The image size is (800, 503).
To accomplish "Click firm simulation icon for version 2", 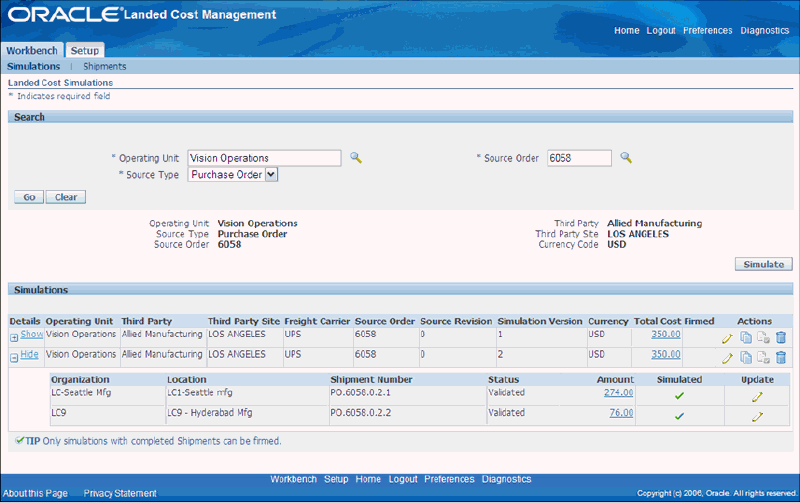I will pyautogui.click(x=763, y=358).
